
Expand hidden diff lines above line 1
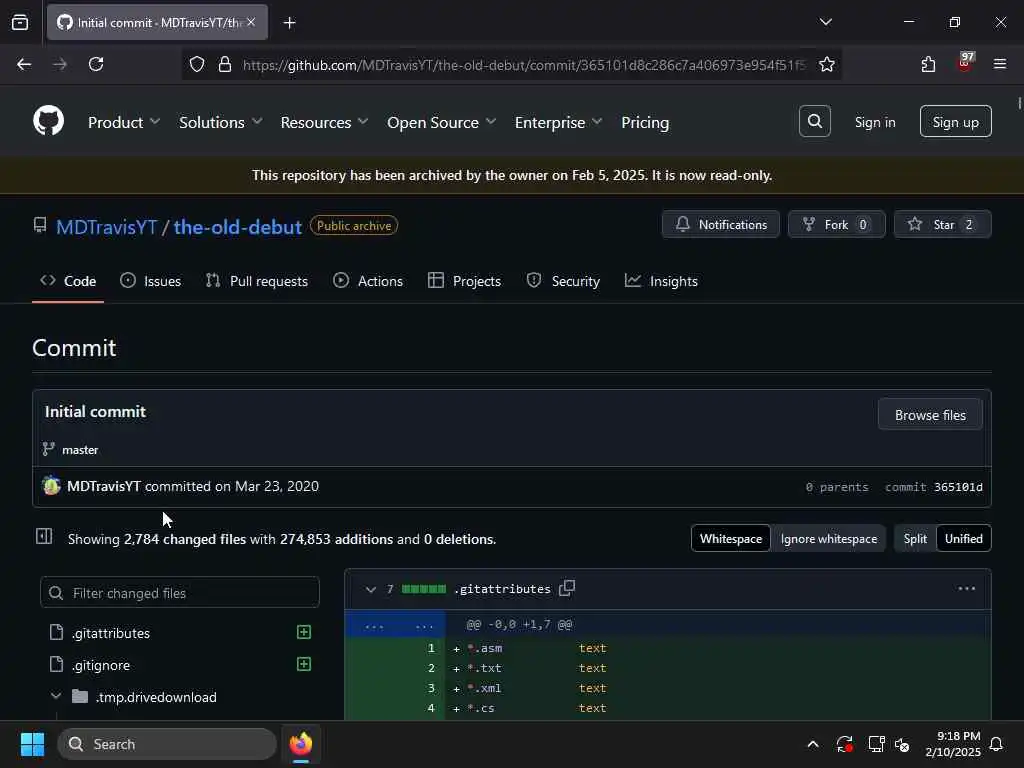(x=395, y=625)
